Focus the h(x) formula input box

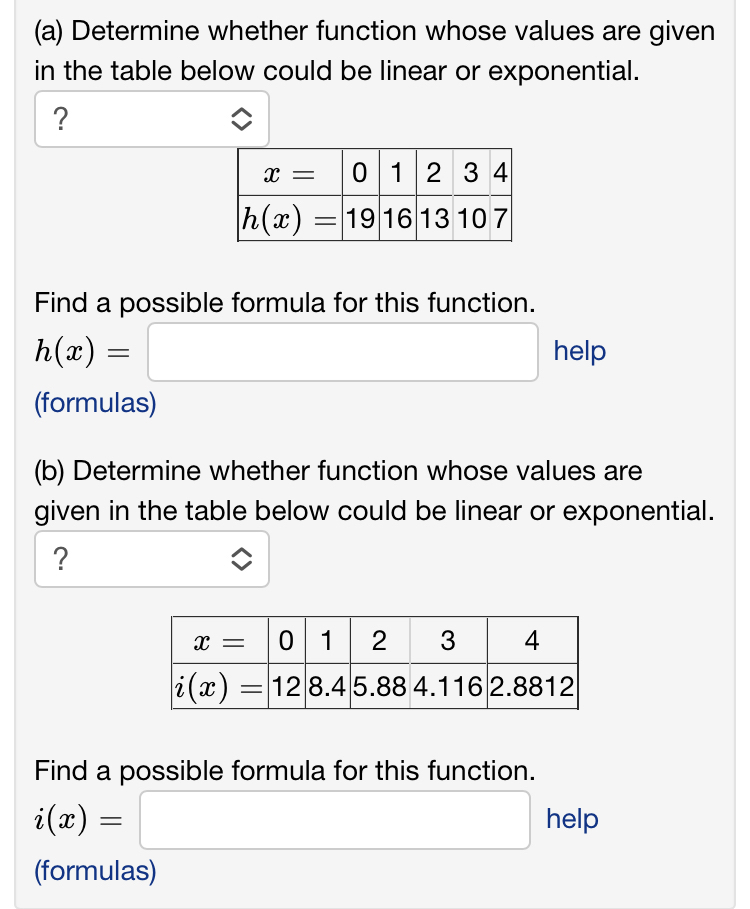tap(343, 352)
